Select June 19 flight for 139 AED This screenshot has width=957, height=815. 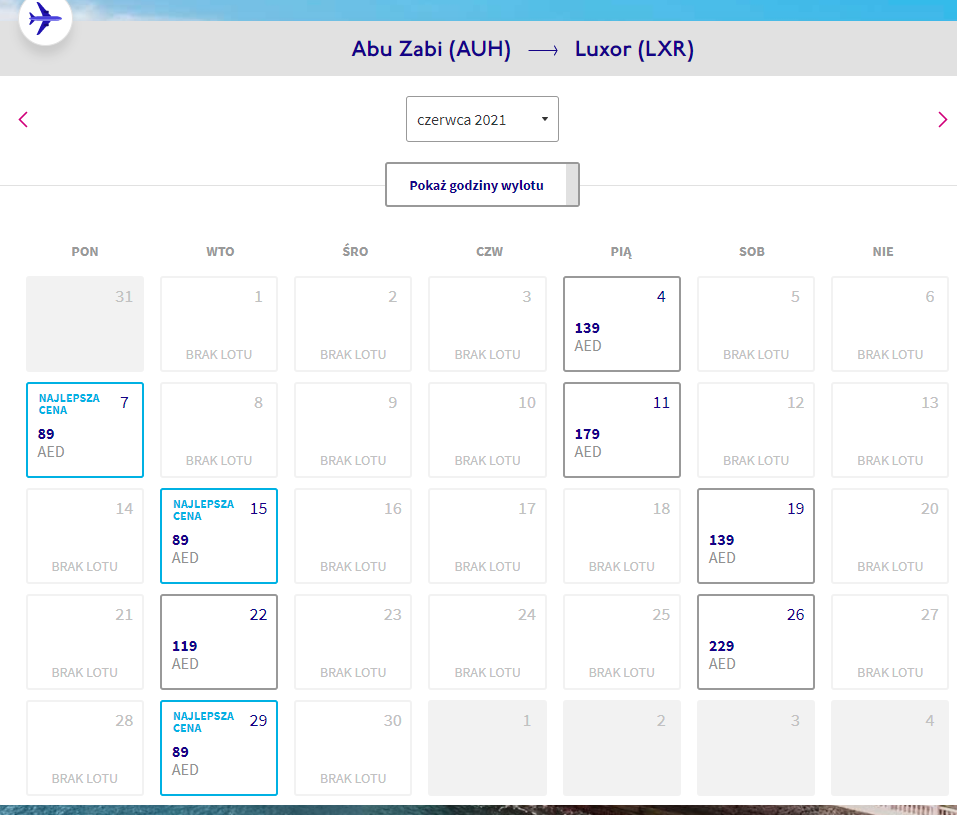coord(756,535)
